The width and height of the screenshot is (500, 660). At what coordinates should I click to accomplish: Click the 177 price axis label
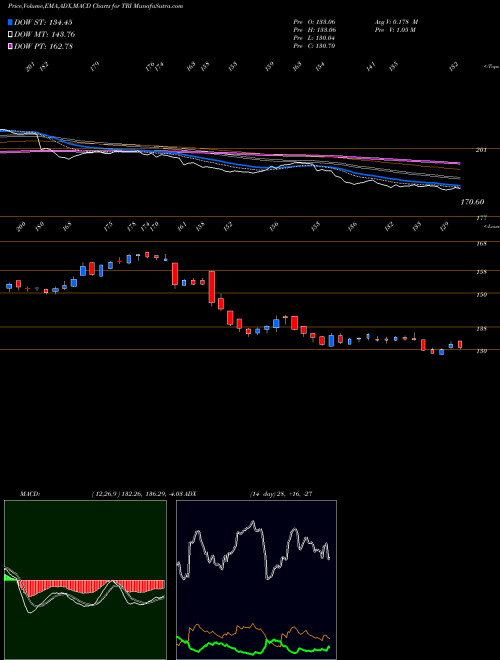pos(481,218)
